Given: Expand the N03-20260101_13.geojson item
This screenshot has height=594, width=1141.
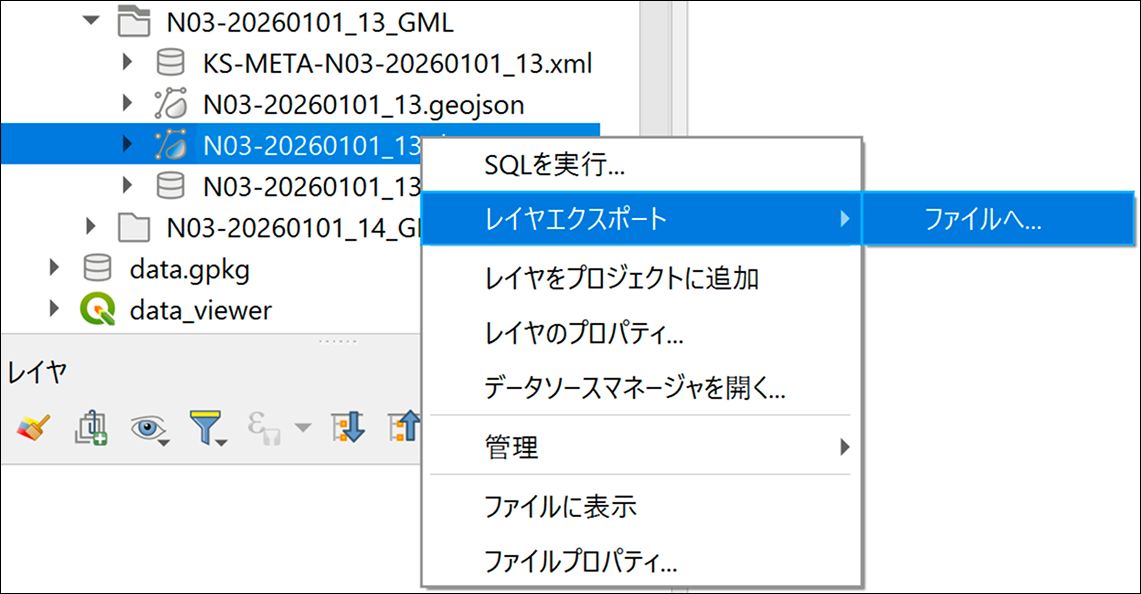Looking at the screenshot, I should click(x=127, y=103).
